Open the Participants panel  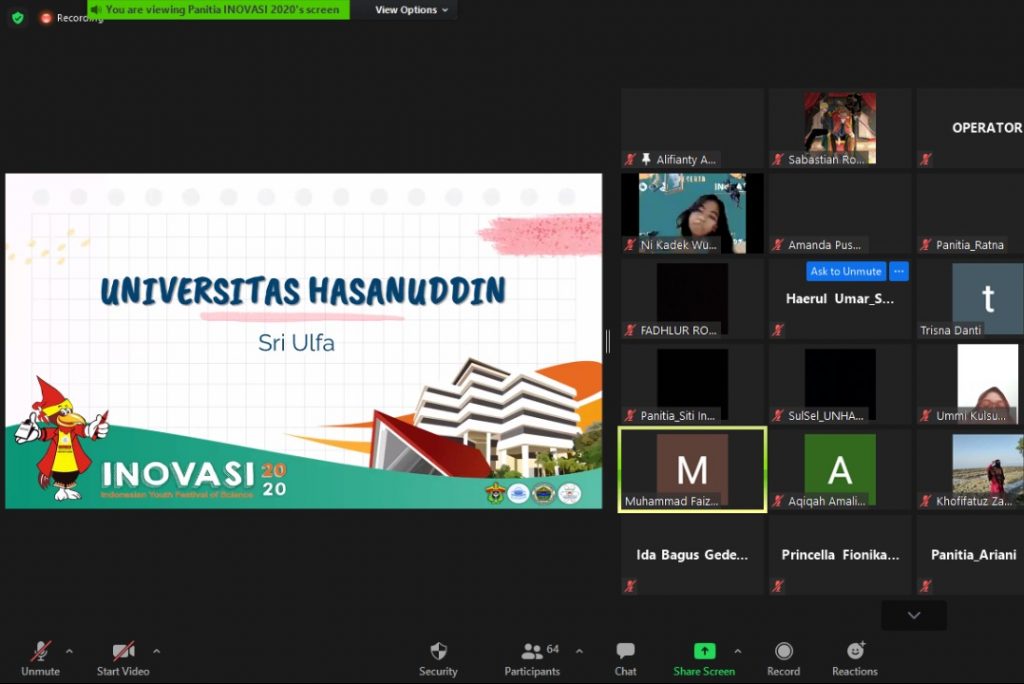pyautogui.click(x=532, y=652)
